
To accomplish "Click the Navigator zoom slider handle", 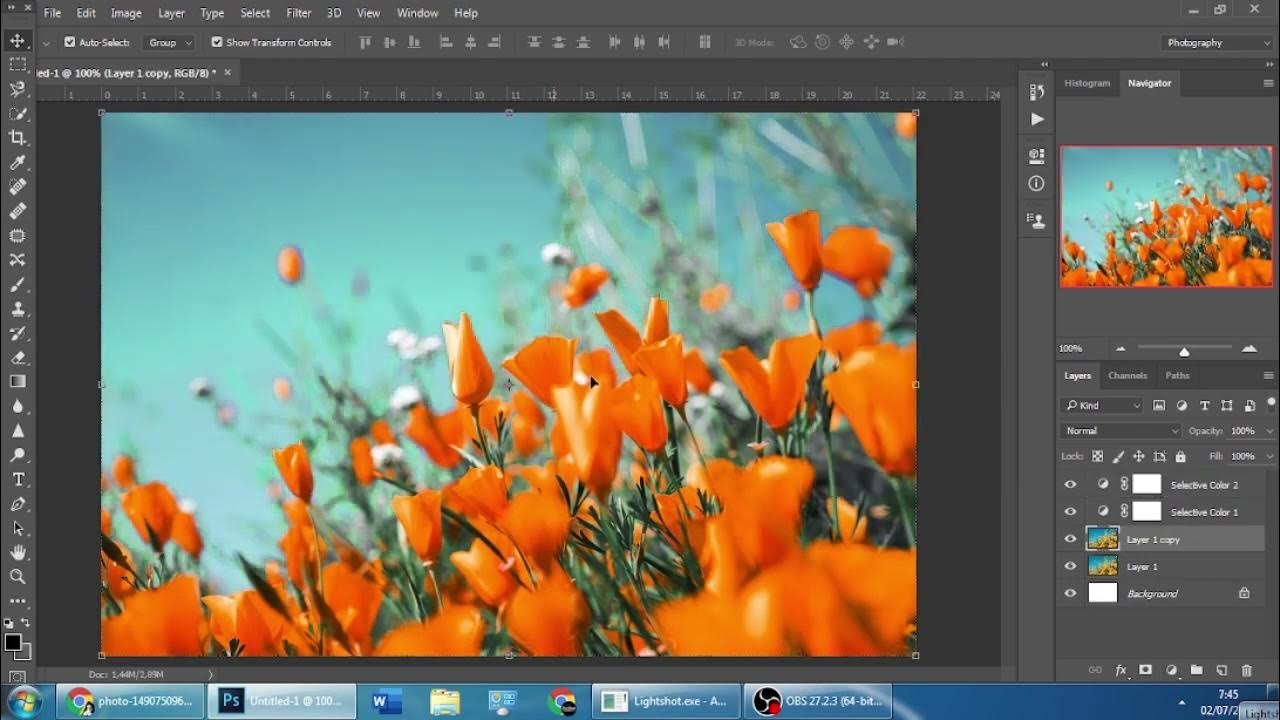I will (1184, 351).
